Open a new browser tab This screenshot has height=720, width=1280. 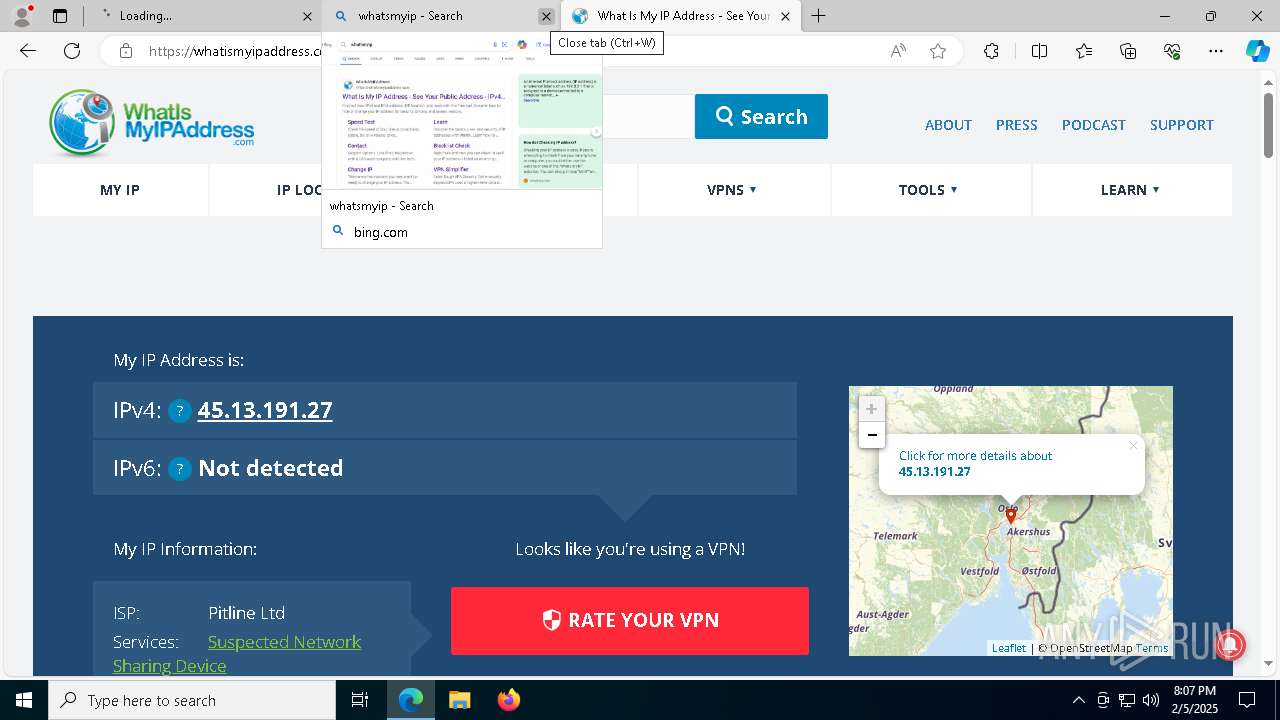click(818, 16)
